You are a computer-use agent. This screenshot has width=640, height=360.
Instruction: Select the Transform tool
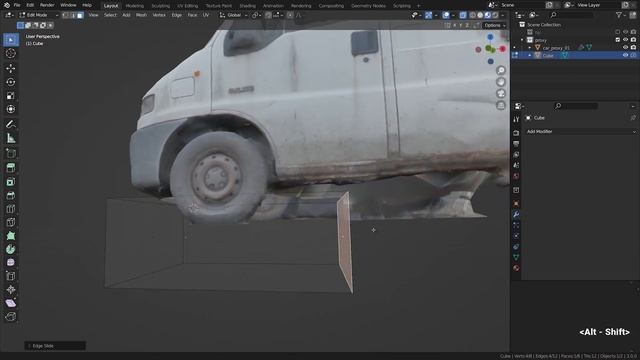coord(11,109)
